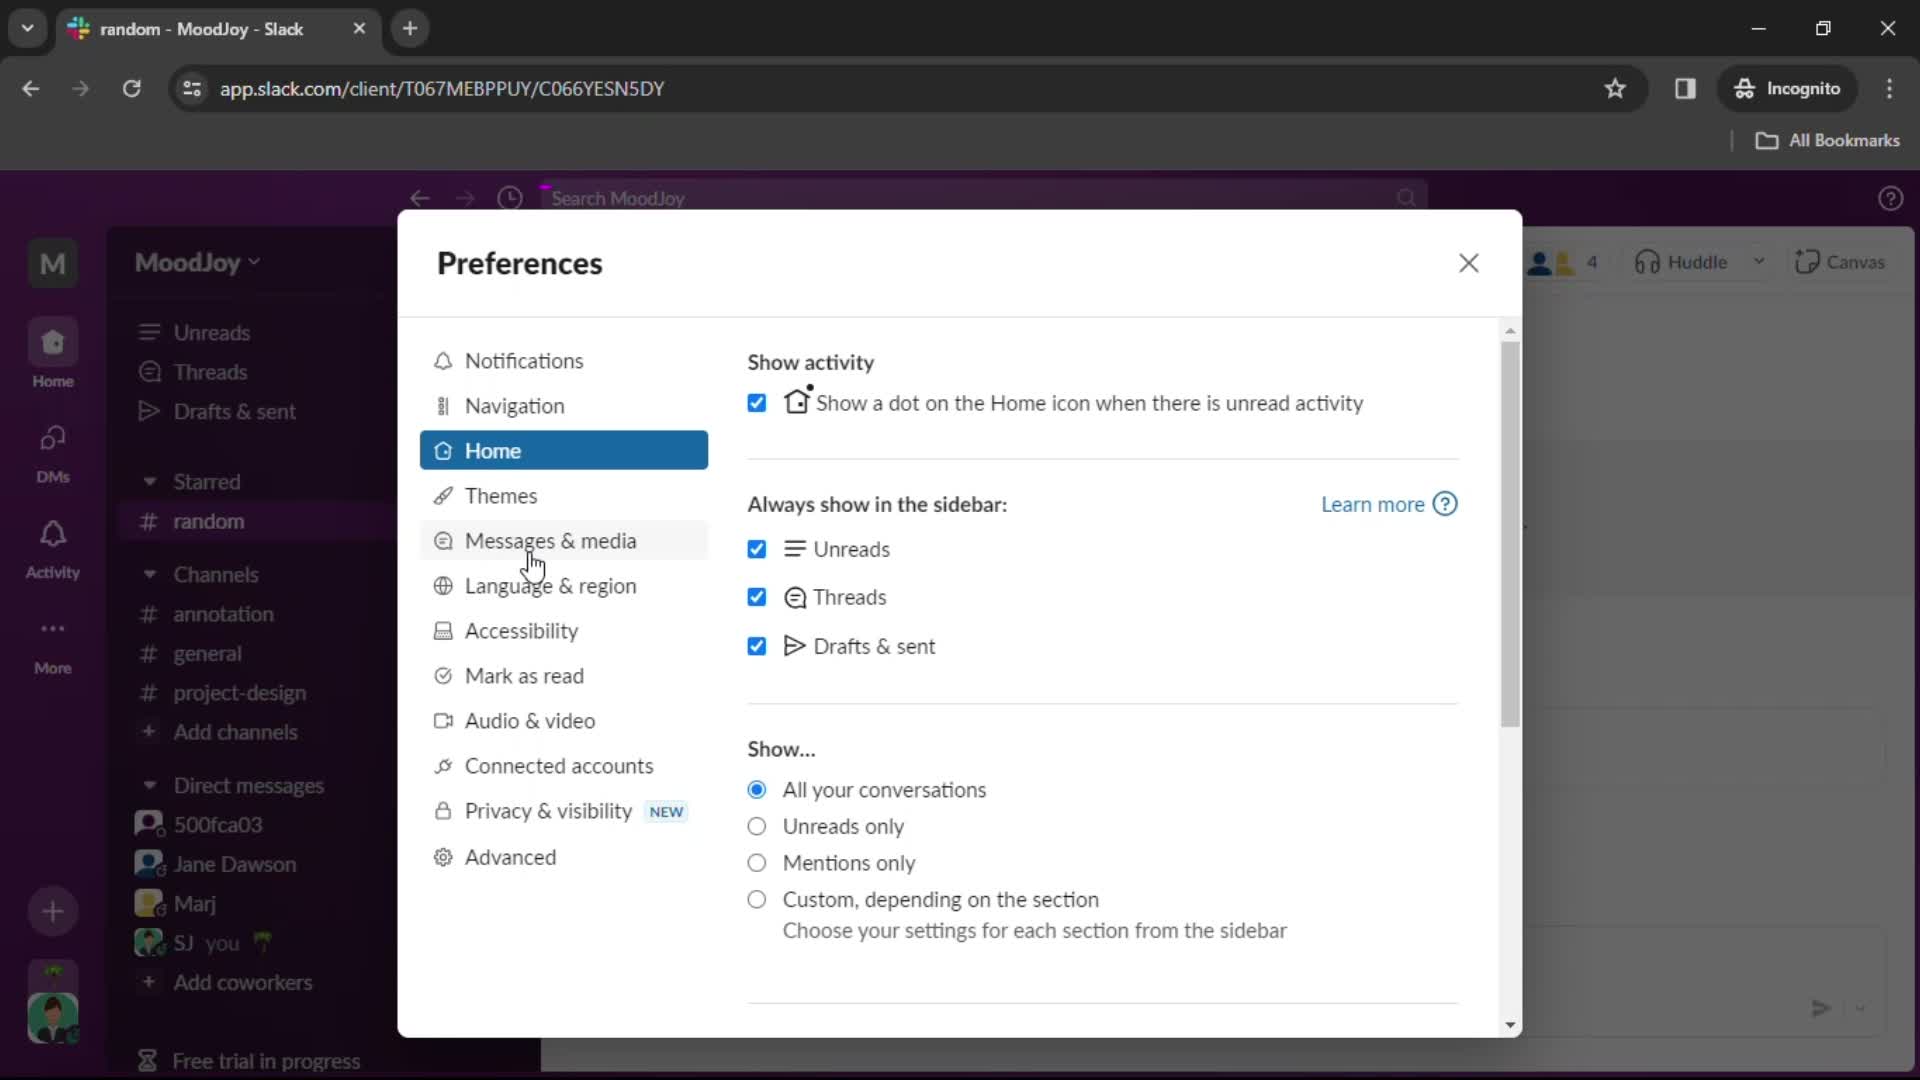1920x1080 pixels.
Task: Navigate to Advanced preferences section
Action: 512,856
